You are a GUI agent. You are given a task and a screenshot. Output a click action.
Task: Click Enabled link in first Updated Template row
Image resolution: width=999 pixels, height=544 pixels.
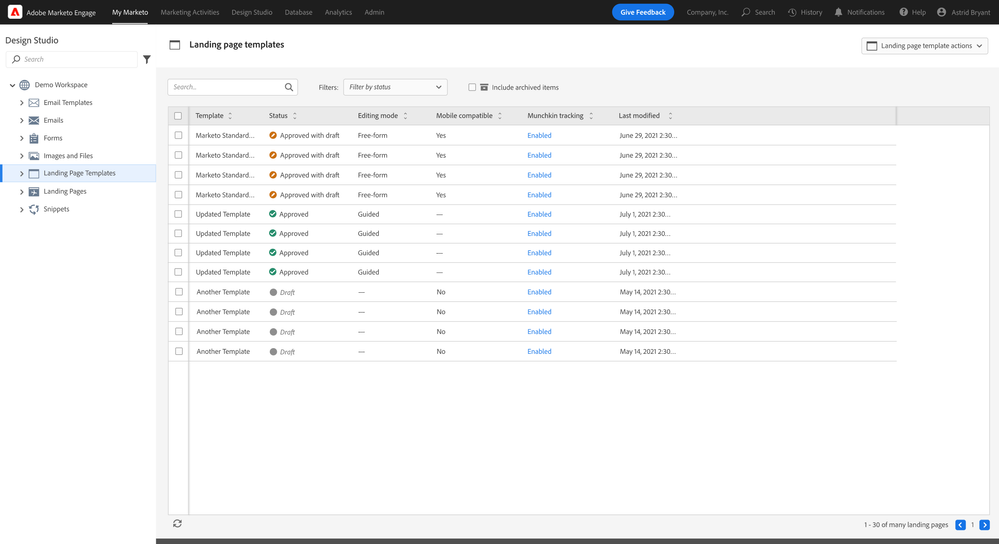[x=539, y=214]
